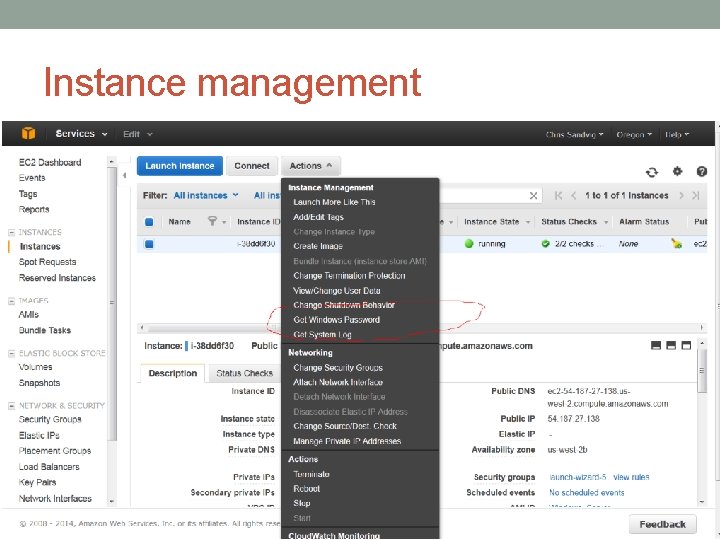The height and width of the screenshot is (540, 720).
Task: Click the green status checks icon
Action: [546, 244]
